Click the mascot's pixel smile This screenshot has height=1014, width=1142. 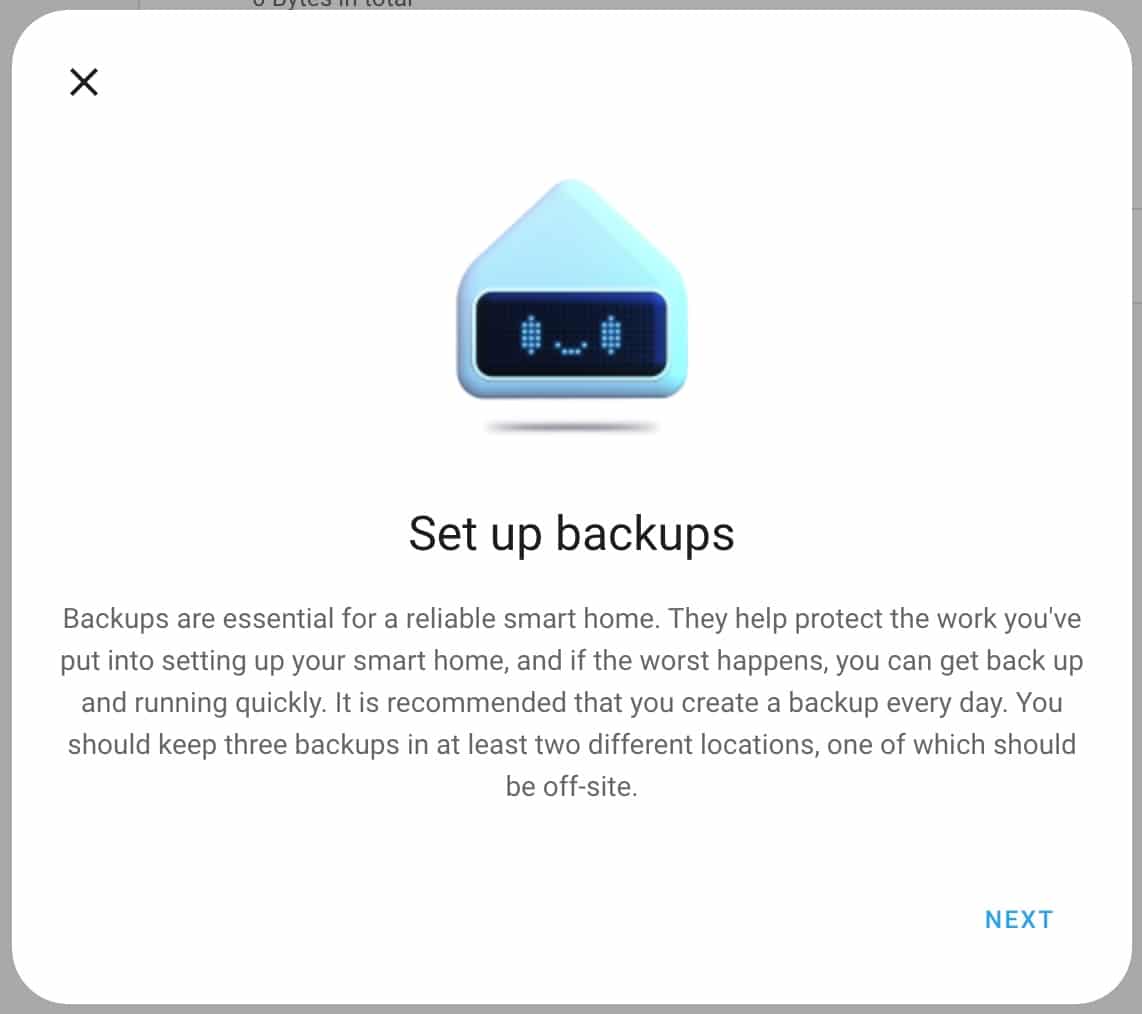pyautogui.click(x=571, y=347)
